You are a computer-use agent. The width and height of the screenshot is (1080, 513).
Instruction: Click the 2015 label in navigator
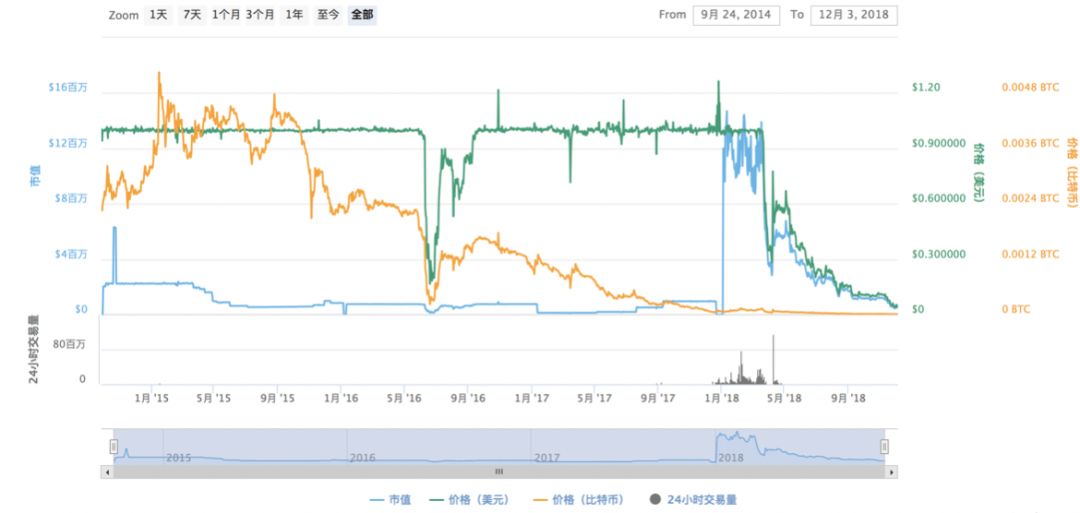178,457
